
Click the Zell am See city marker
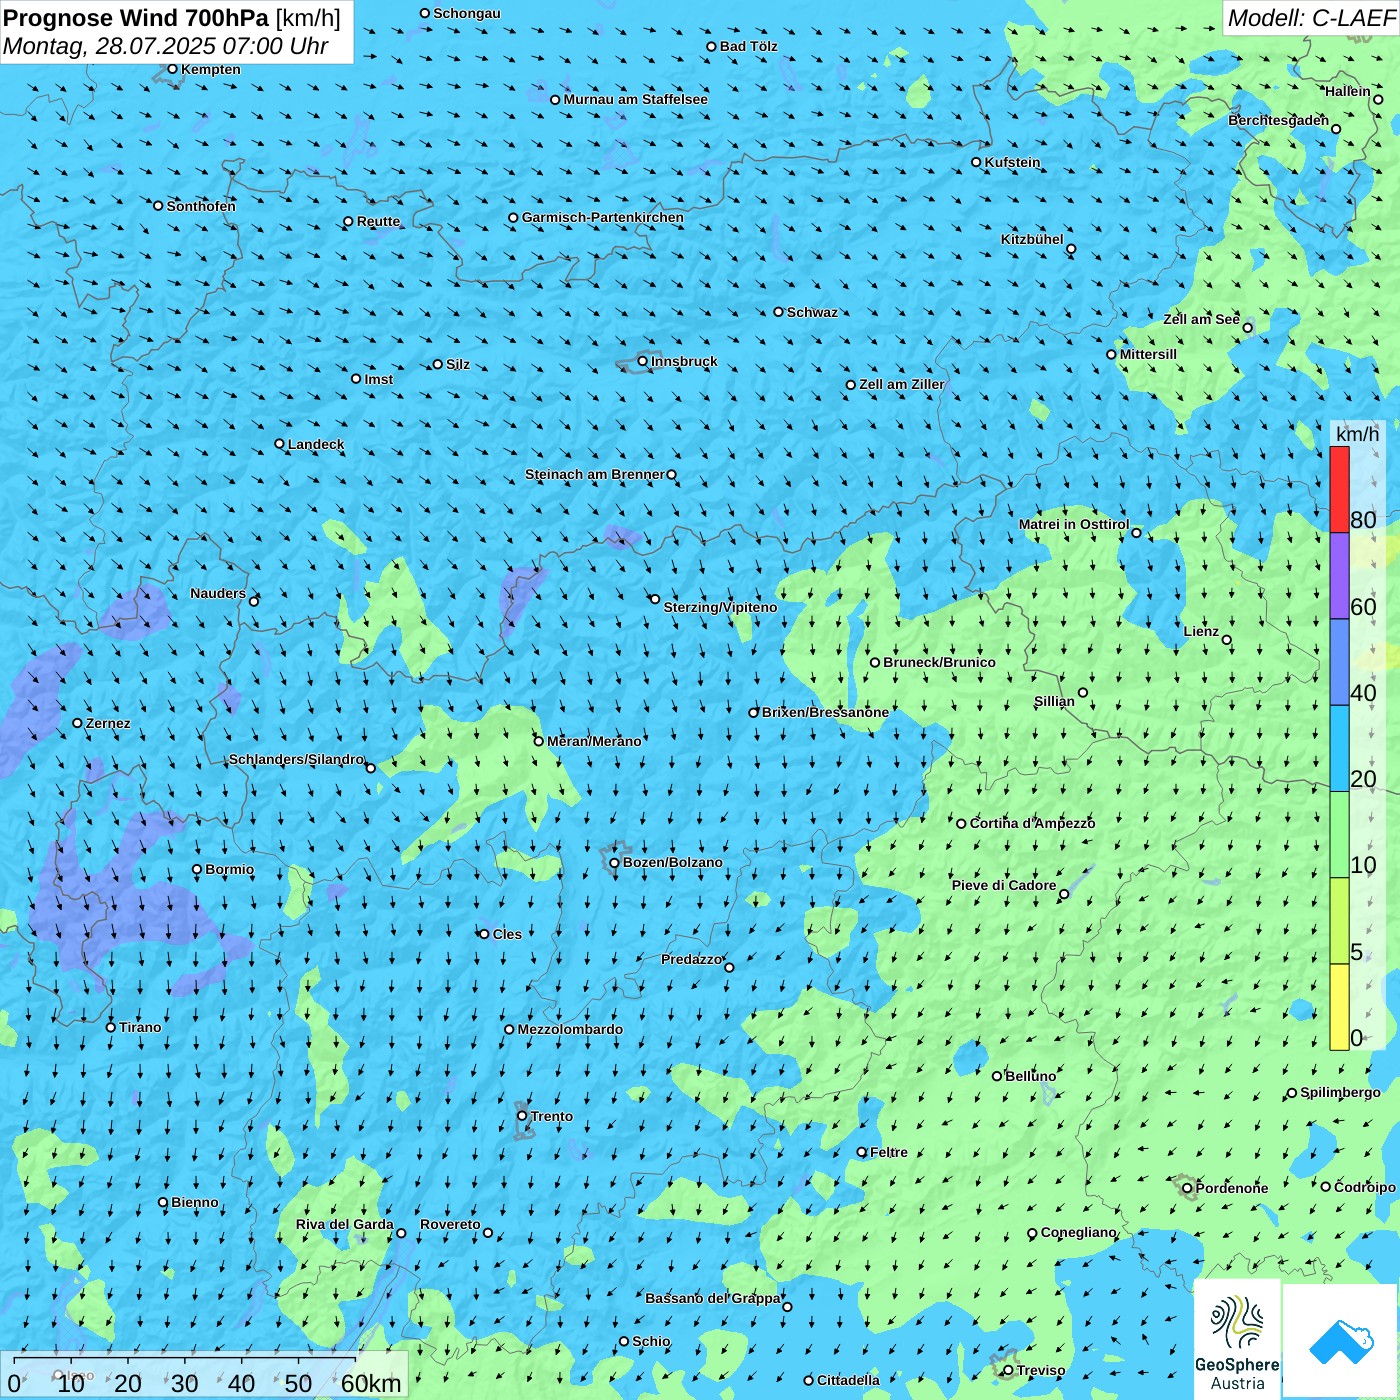(x=1247, y=327)
